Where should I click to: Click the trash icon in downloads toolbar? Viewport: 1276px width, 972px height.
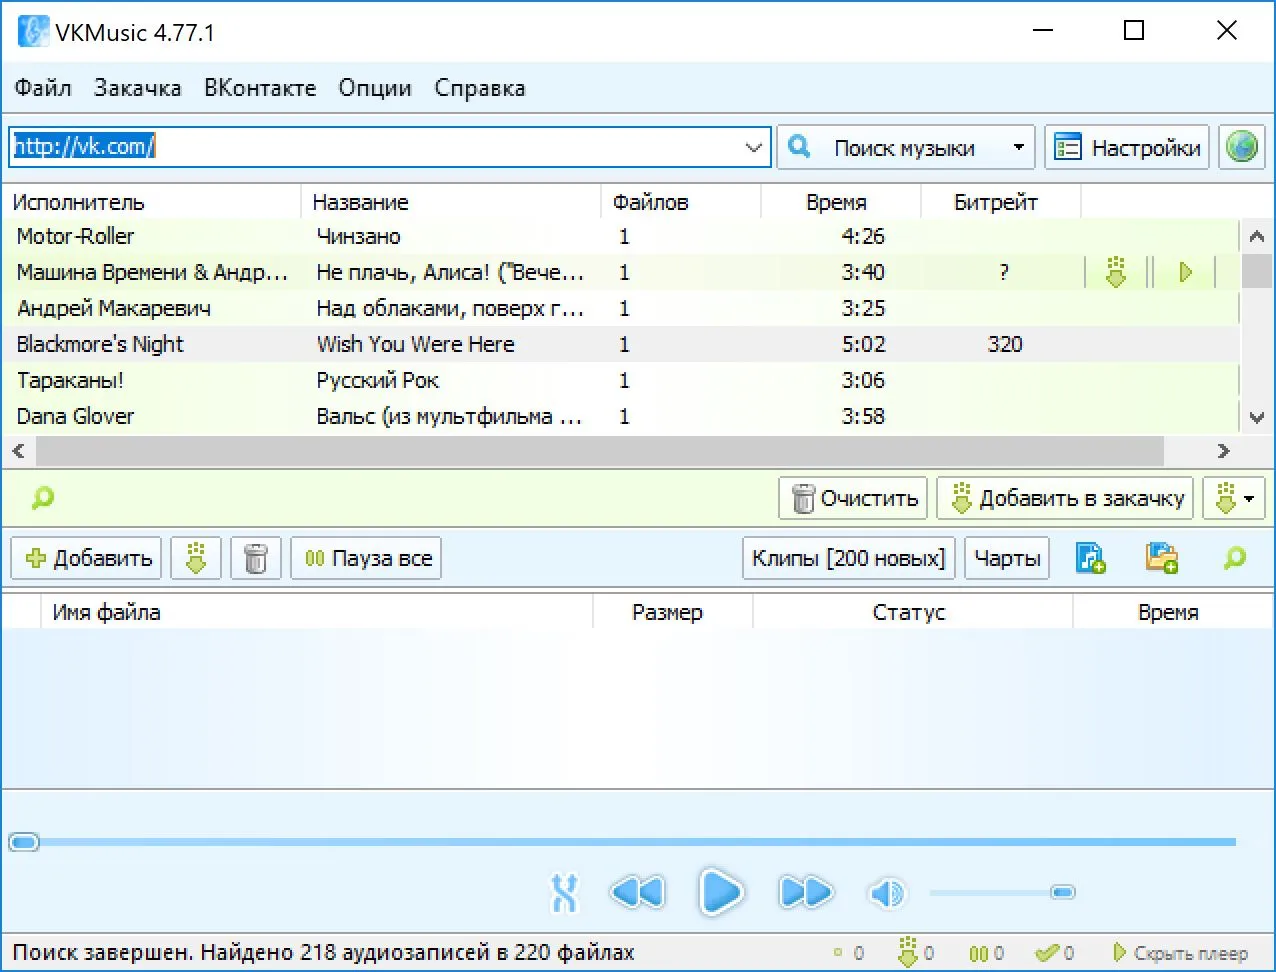click(256, 558)
